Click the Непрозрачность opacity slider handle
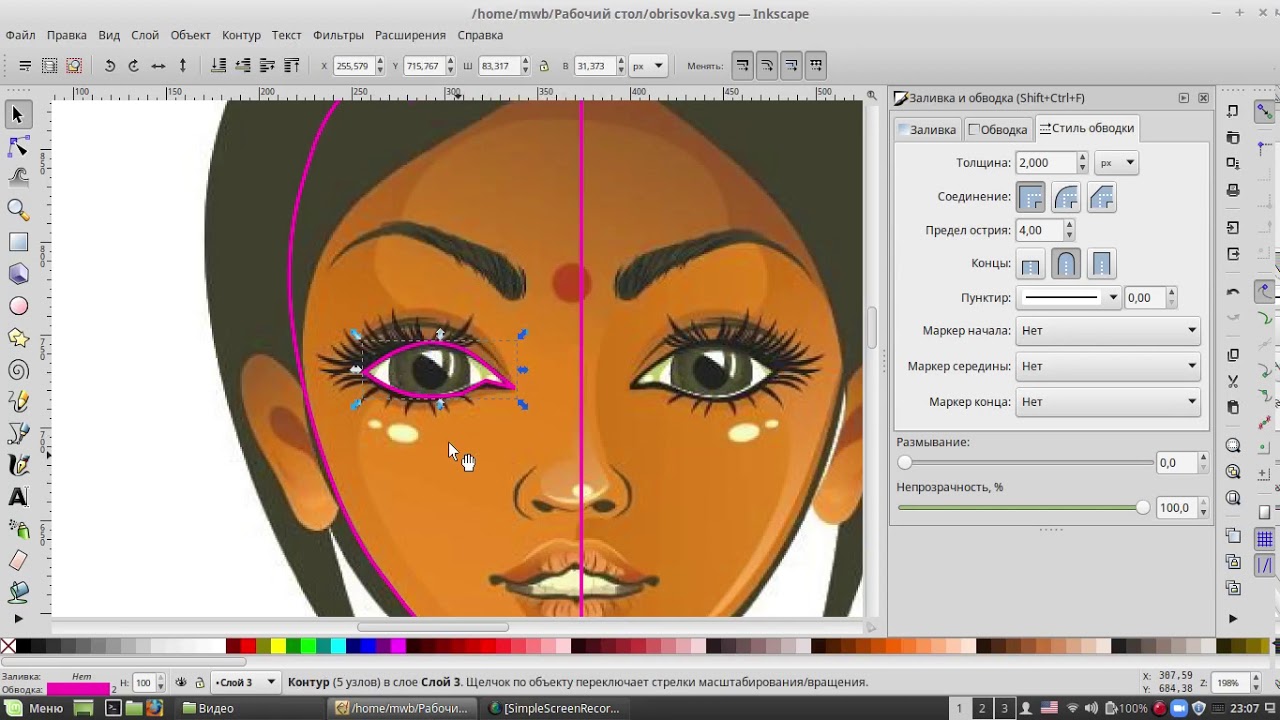This screenshot has height=720, width=1280. [x=1143, y=508]
